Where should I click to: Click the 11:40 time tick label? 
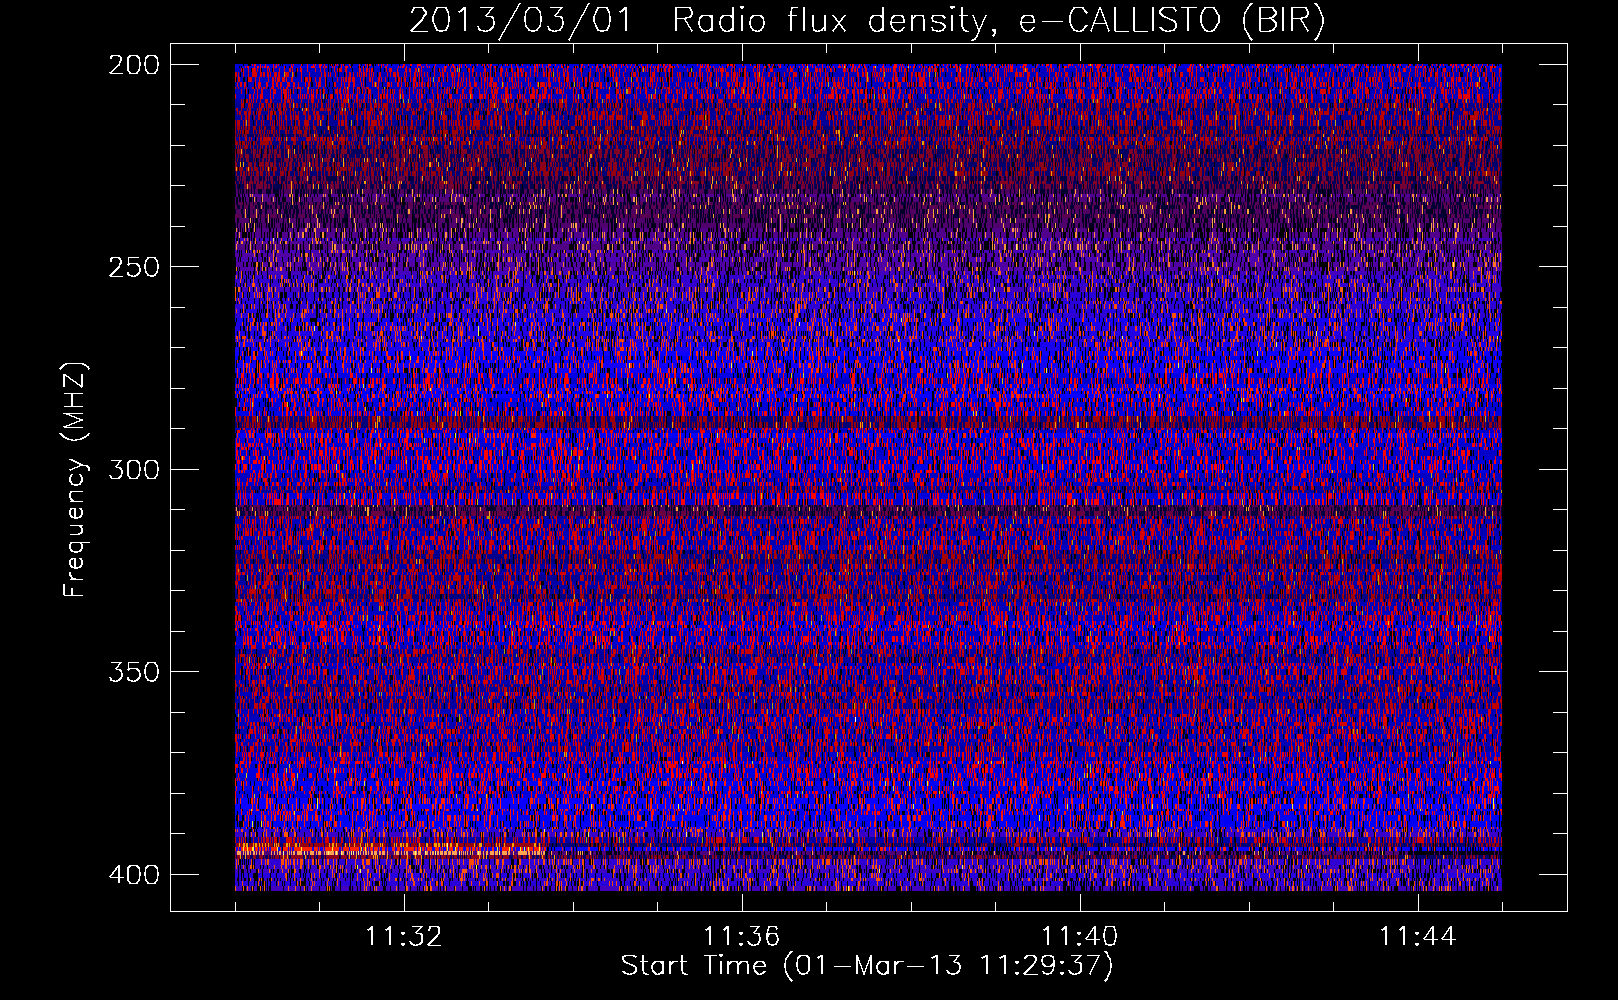1080,937
